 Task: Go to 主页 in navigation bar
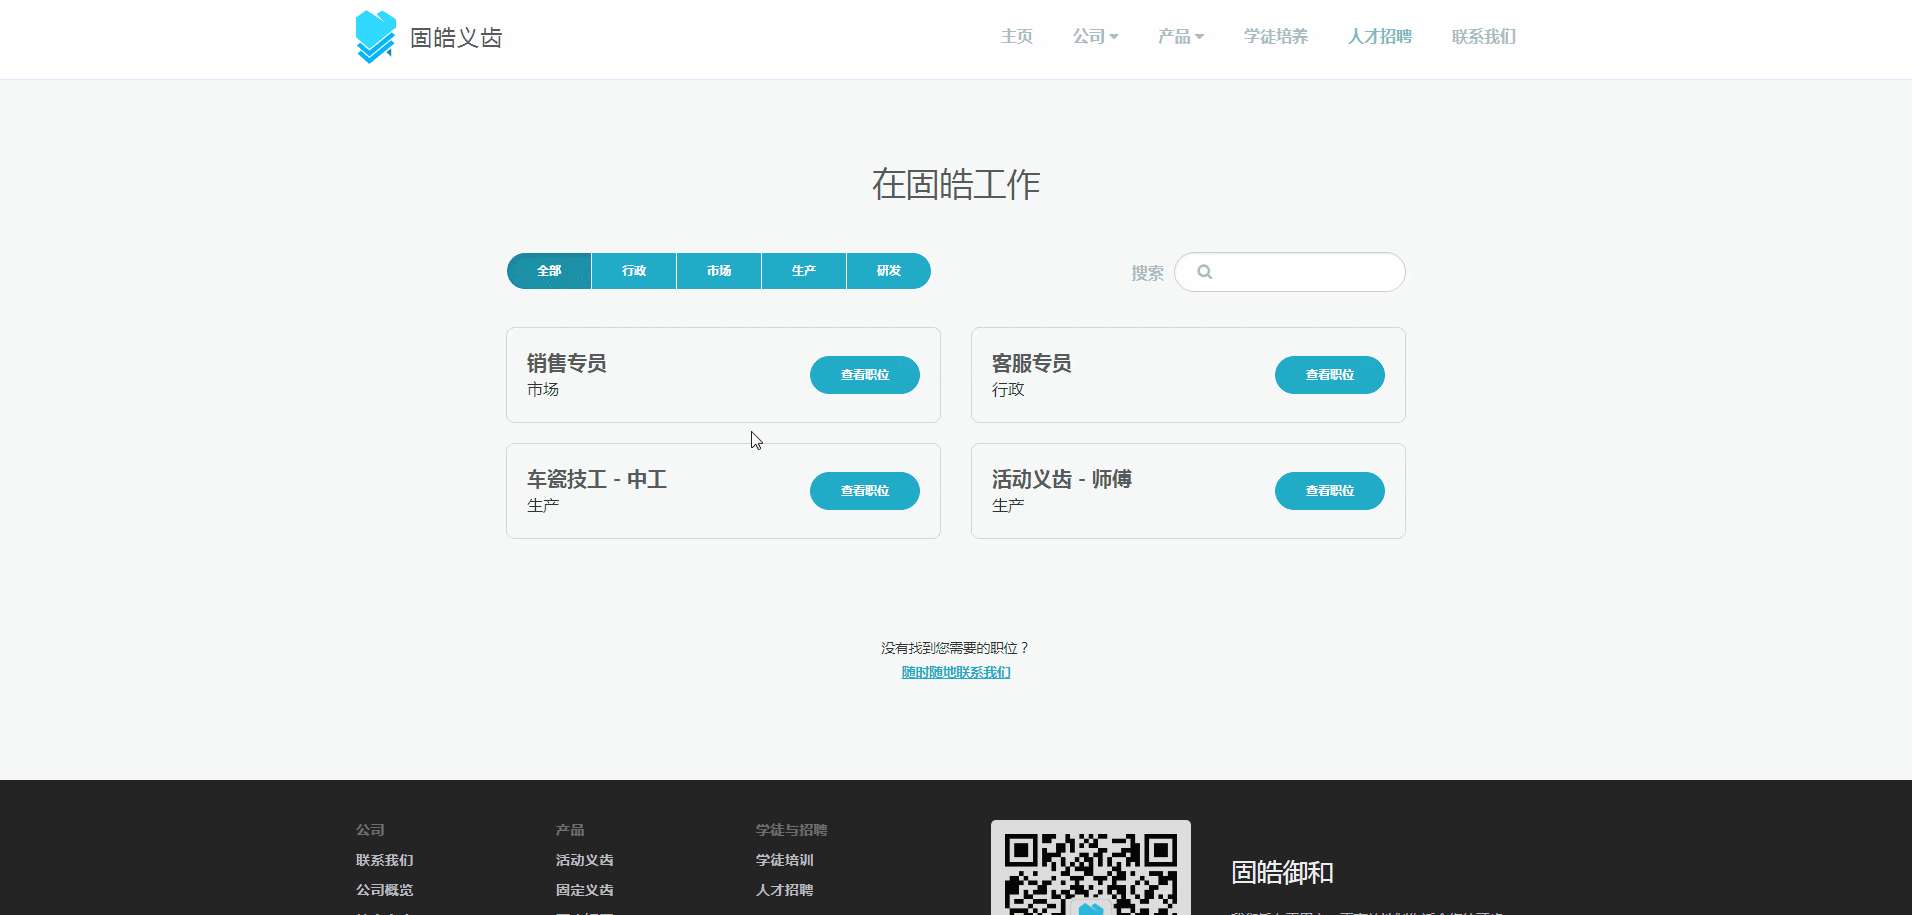click(1016, 37)
